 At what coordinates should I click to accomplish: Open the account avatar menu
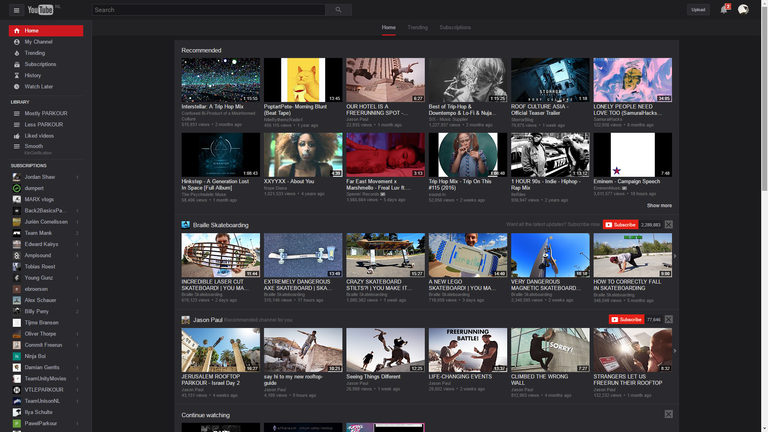[743, 9]
